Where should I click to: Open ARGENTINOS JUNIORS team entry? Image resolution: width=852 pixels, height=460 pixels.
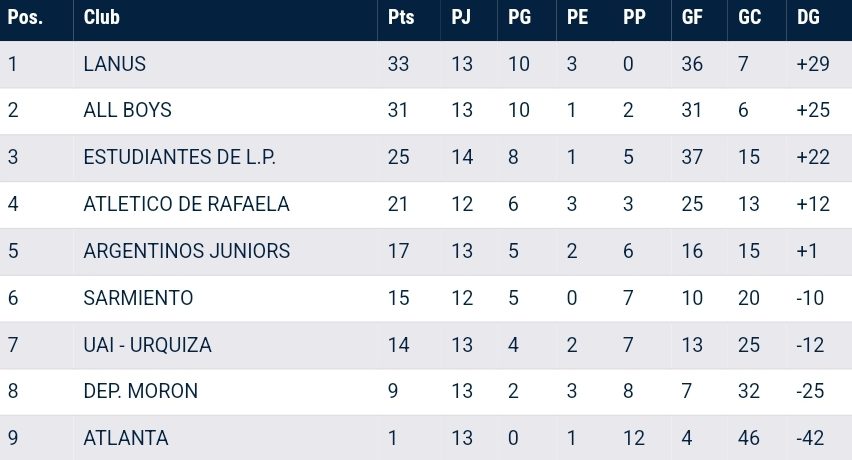[187, 251]
